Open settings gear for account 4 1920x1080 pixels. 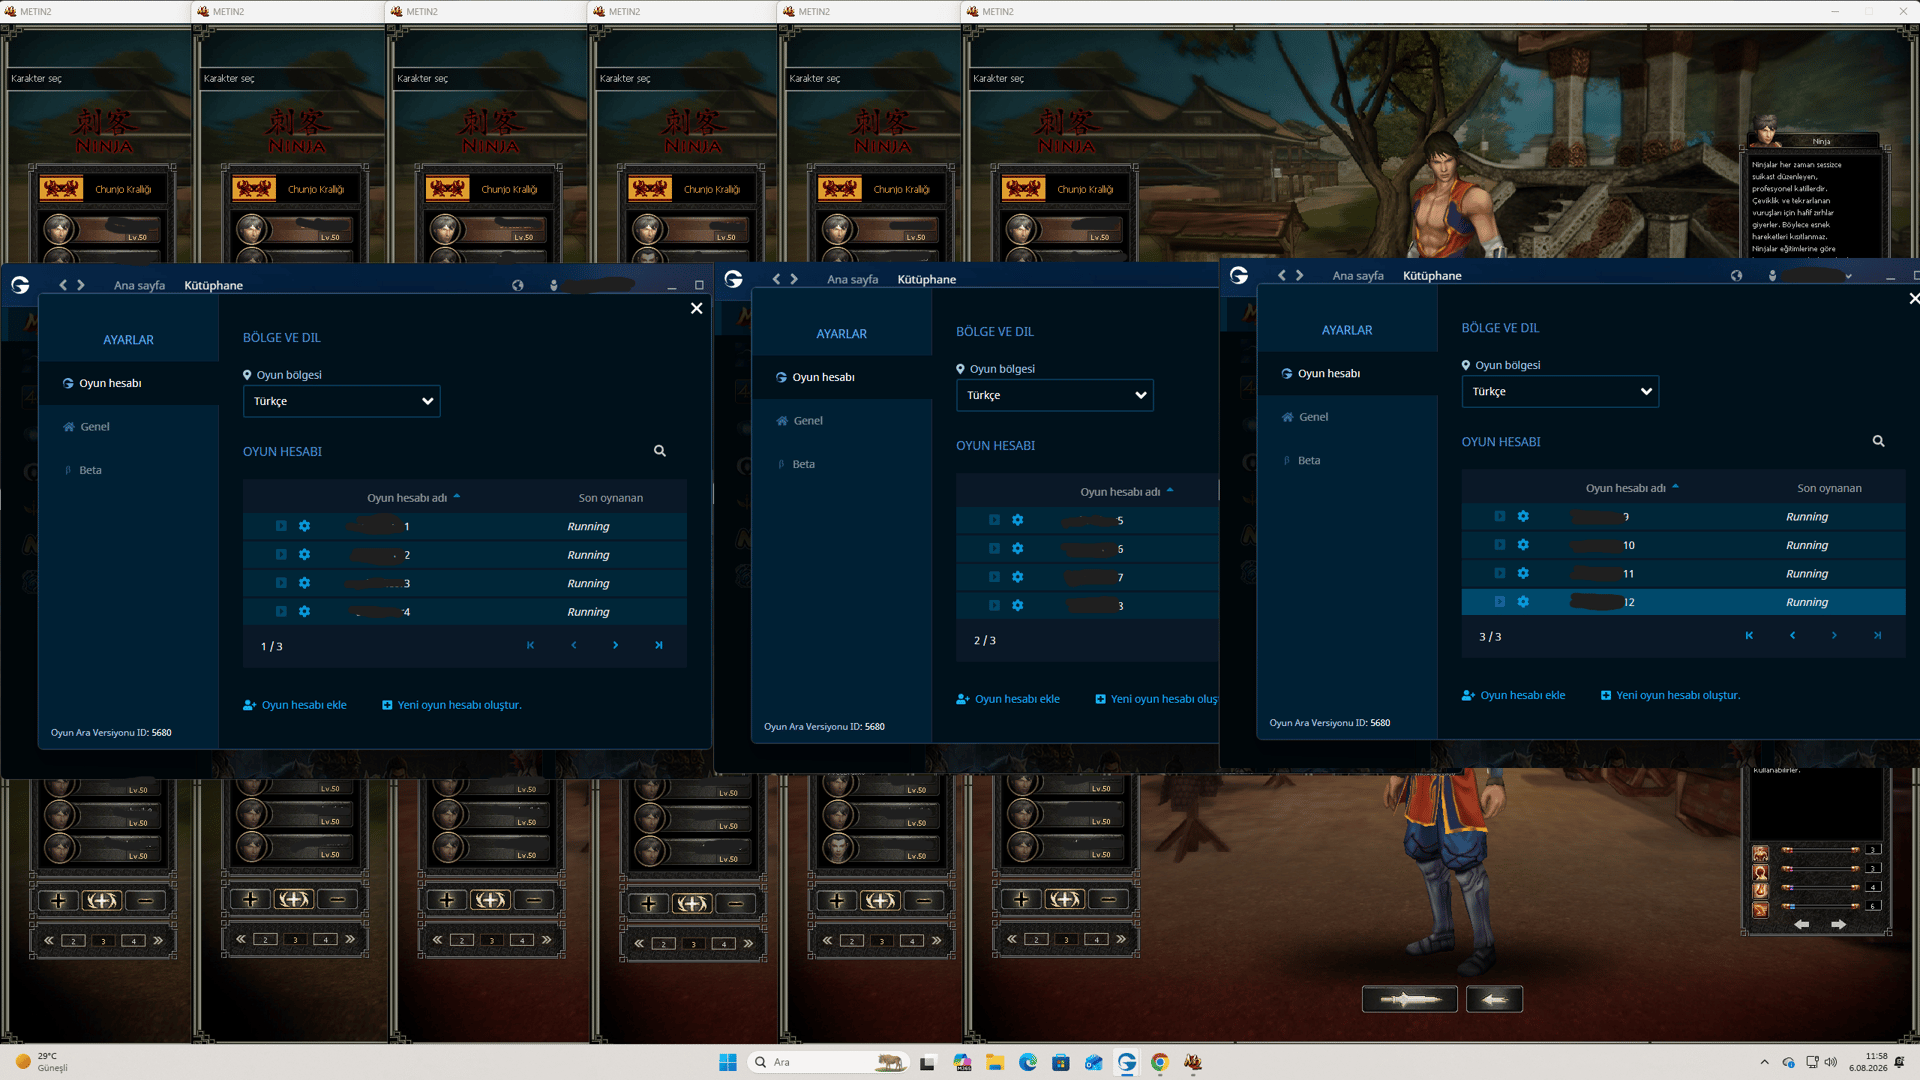pyautogui.click(x=304, y=611)
